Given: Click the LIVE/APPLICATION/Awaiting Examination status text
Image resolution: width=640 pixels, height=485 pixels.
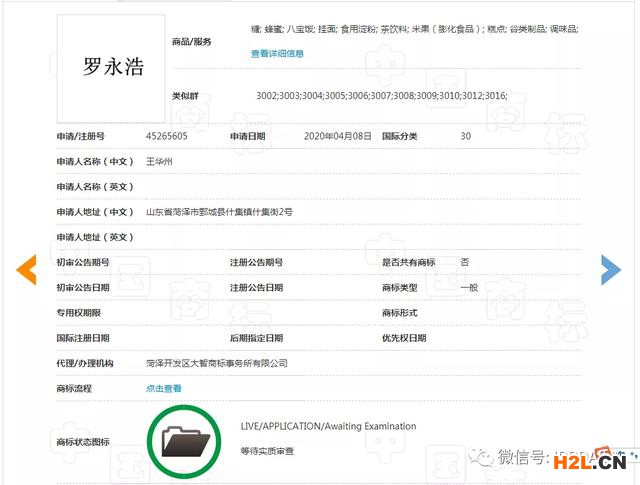Looking at the screenshot, I should pyautogui.click(x=328, y=427).
